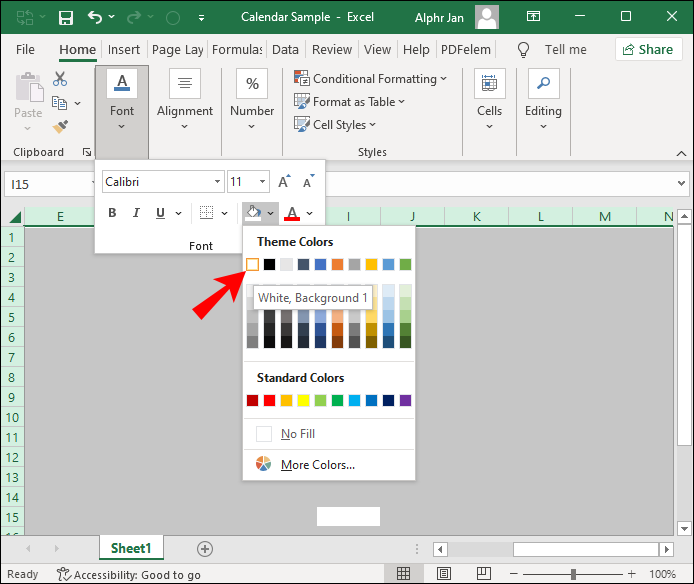Add a new sheet with plus icon
Viewport: 694px width, 584px height.
pos(205,548)
